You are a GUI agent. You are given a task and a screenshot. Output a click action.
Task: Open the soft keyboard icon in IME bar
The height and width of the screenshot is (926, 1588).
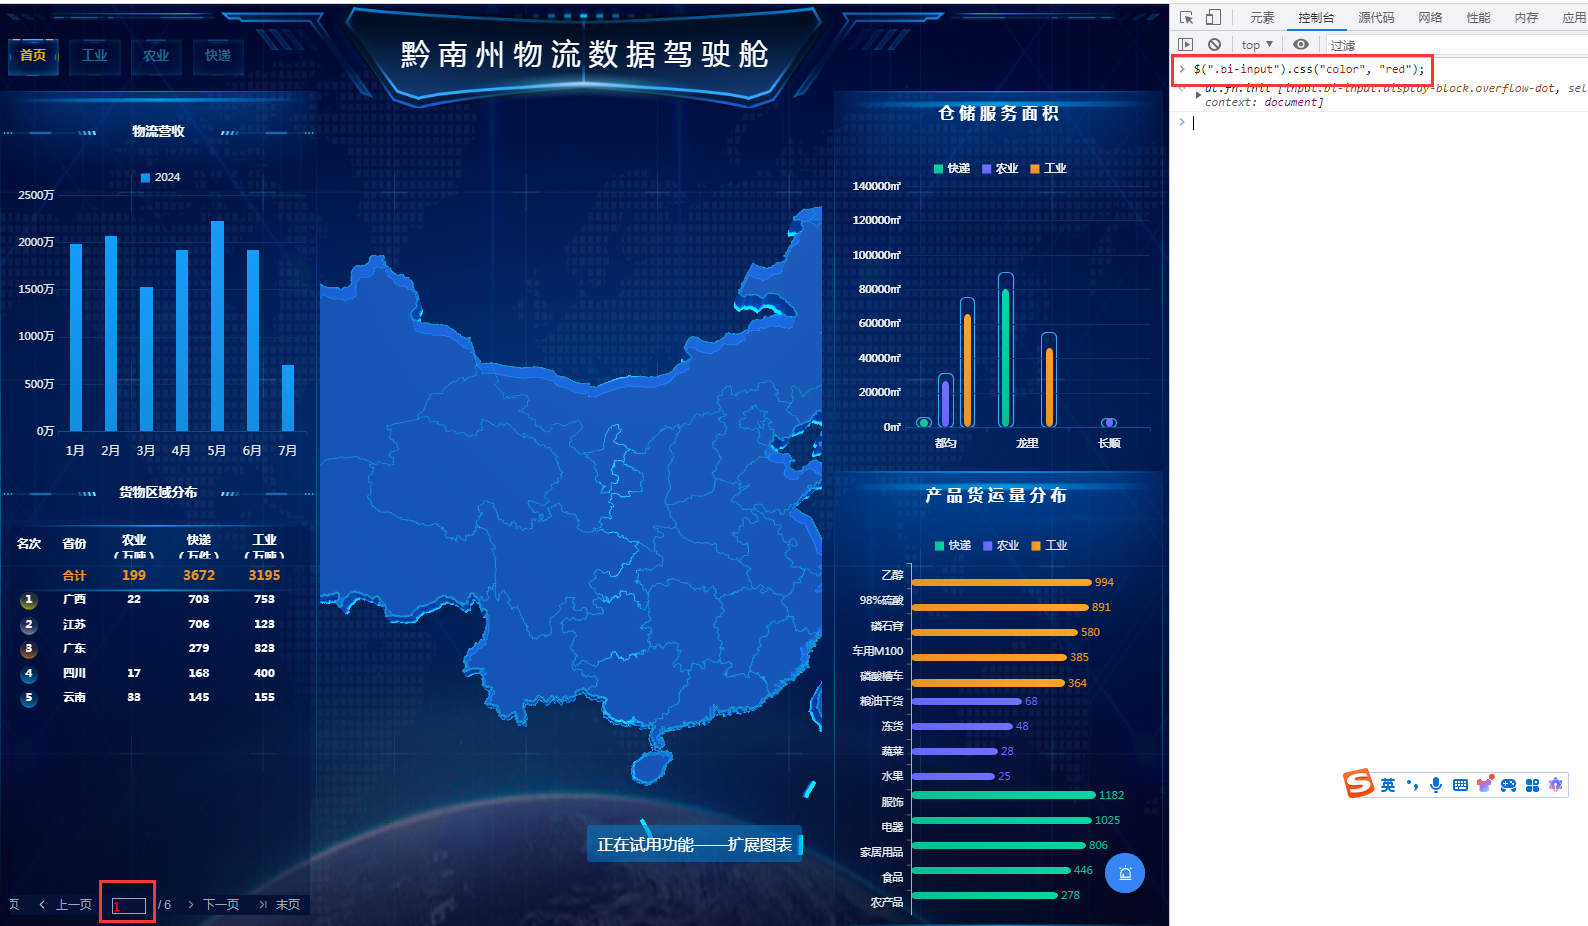tap(1460, 785)
